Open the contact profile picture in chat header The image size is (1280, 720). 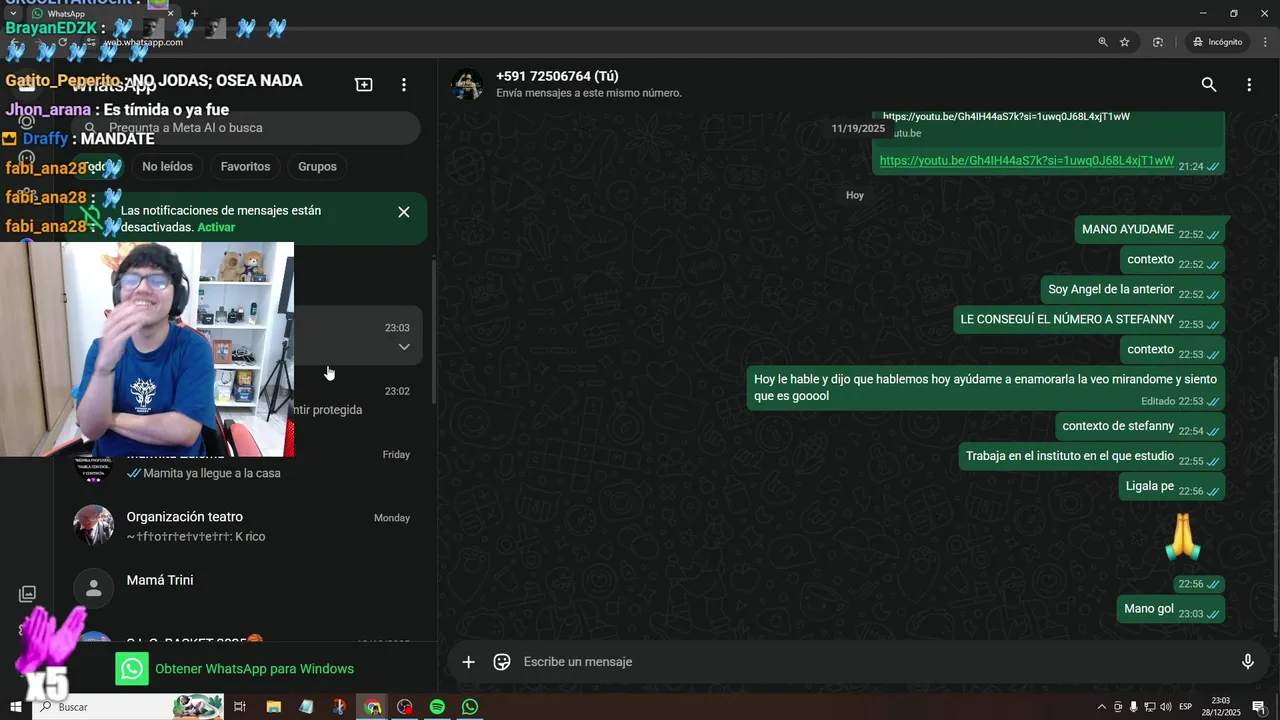coord(467,85)
